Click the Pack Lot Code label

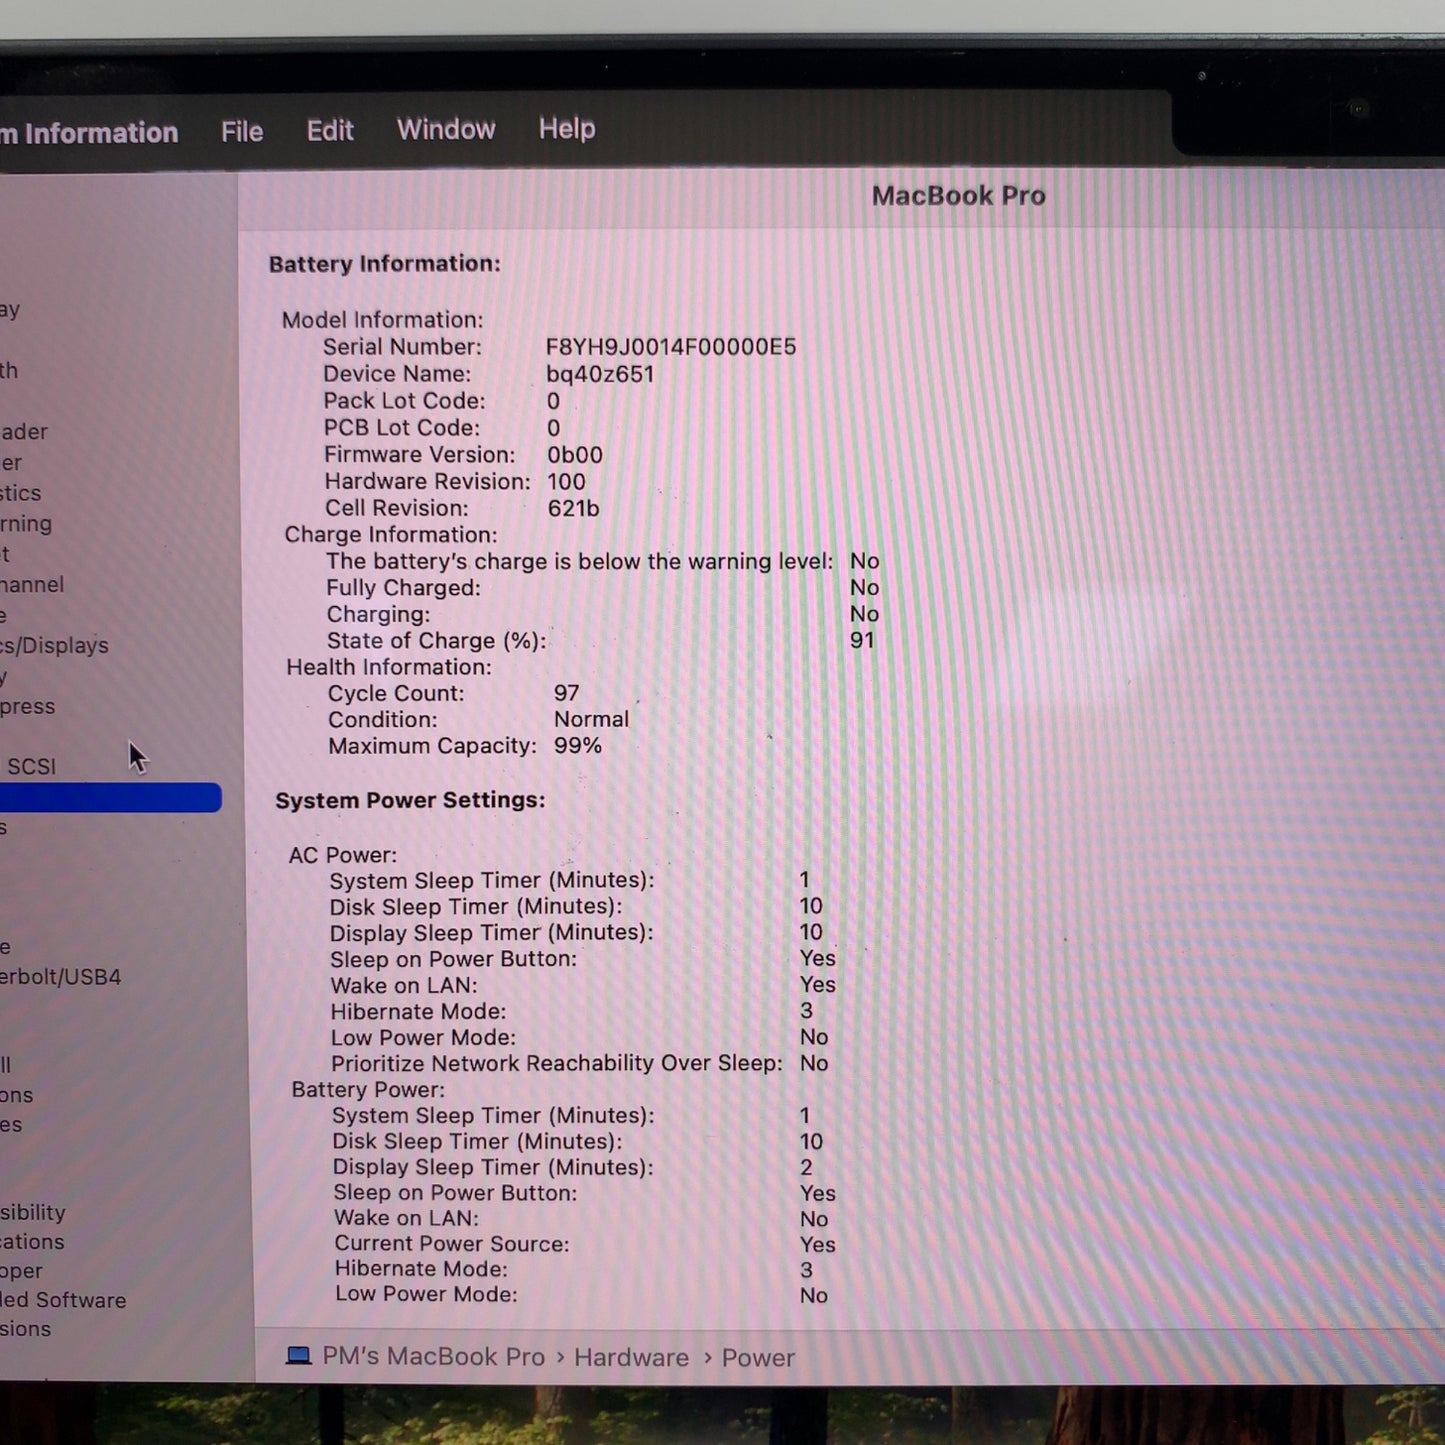tap(404, 401)
